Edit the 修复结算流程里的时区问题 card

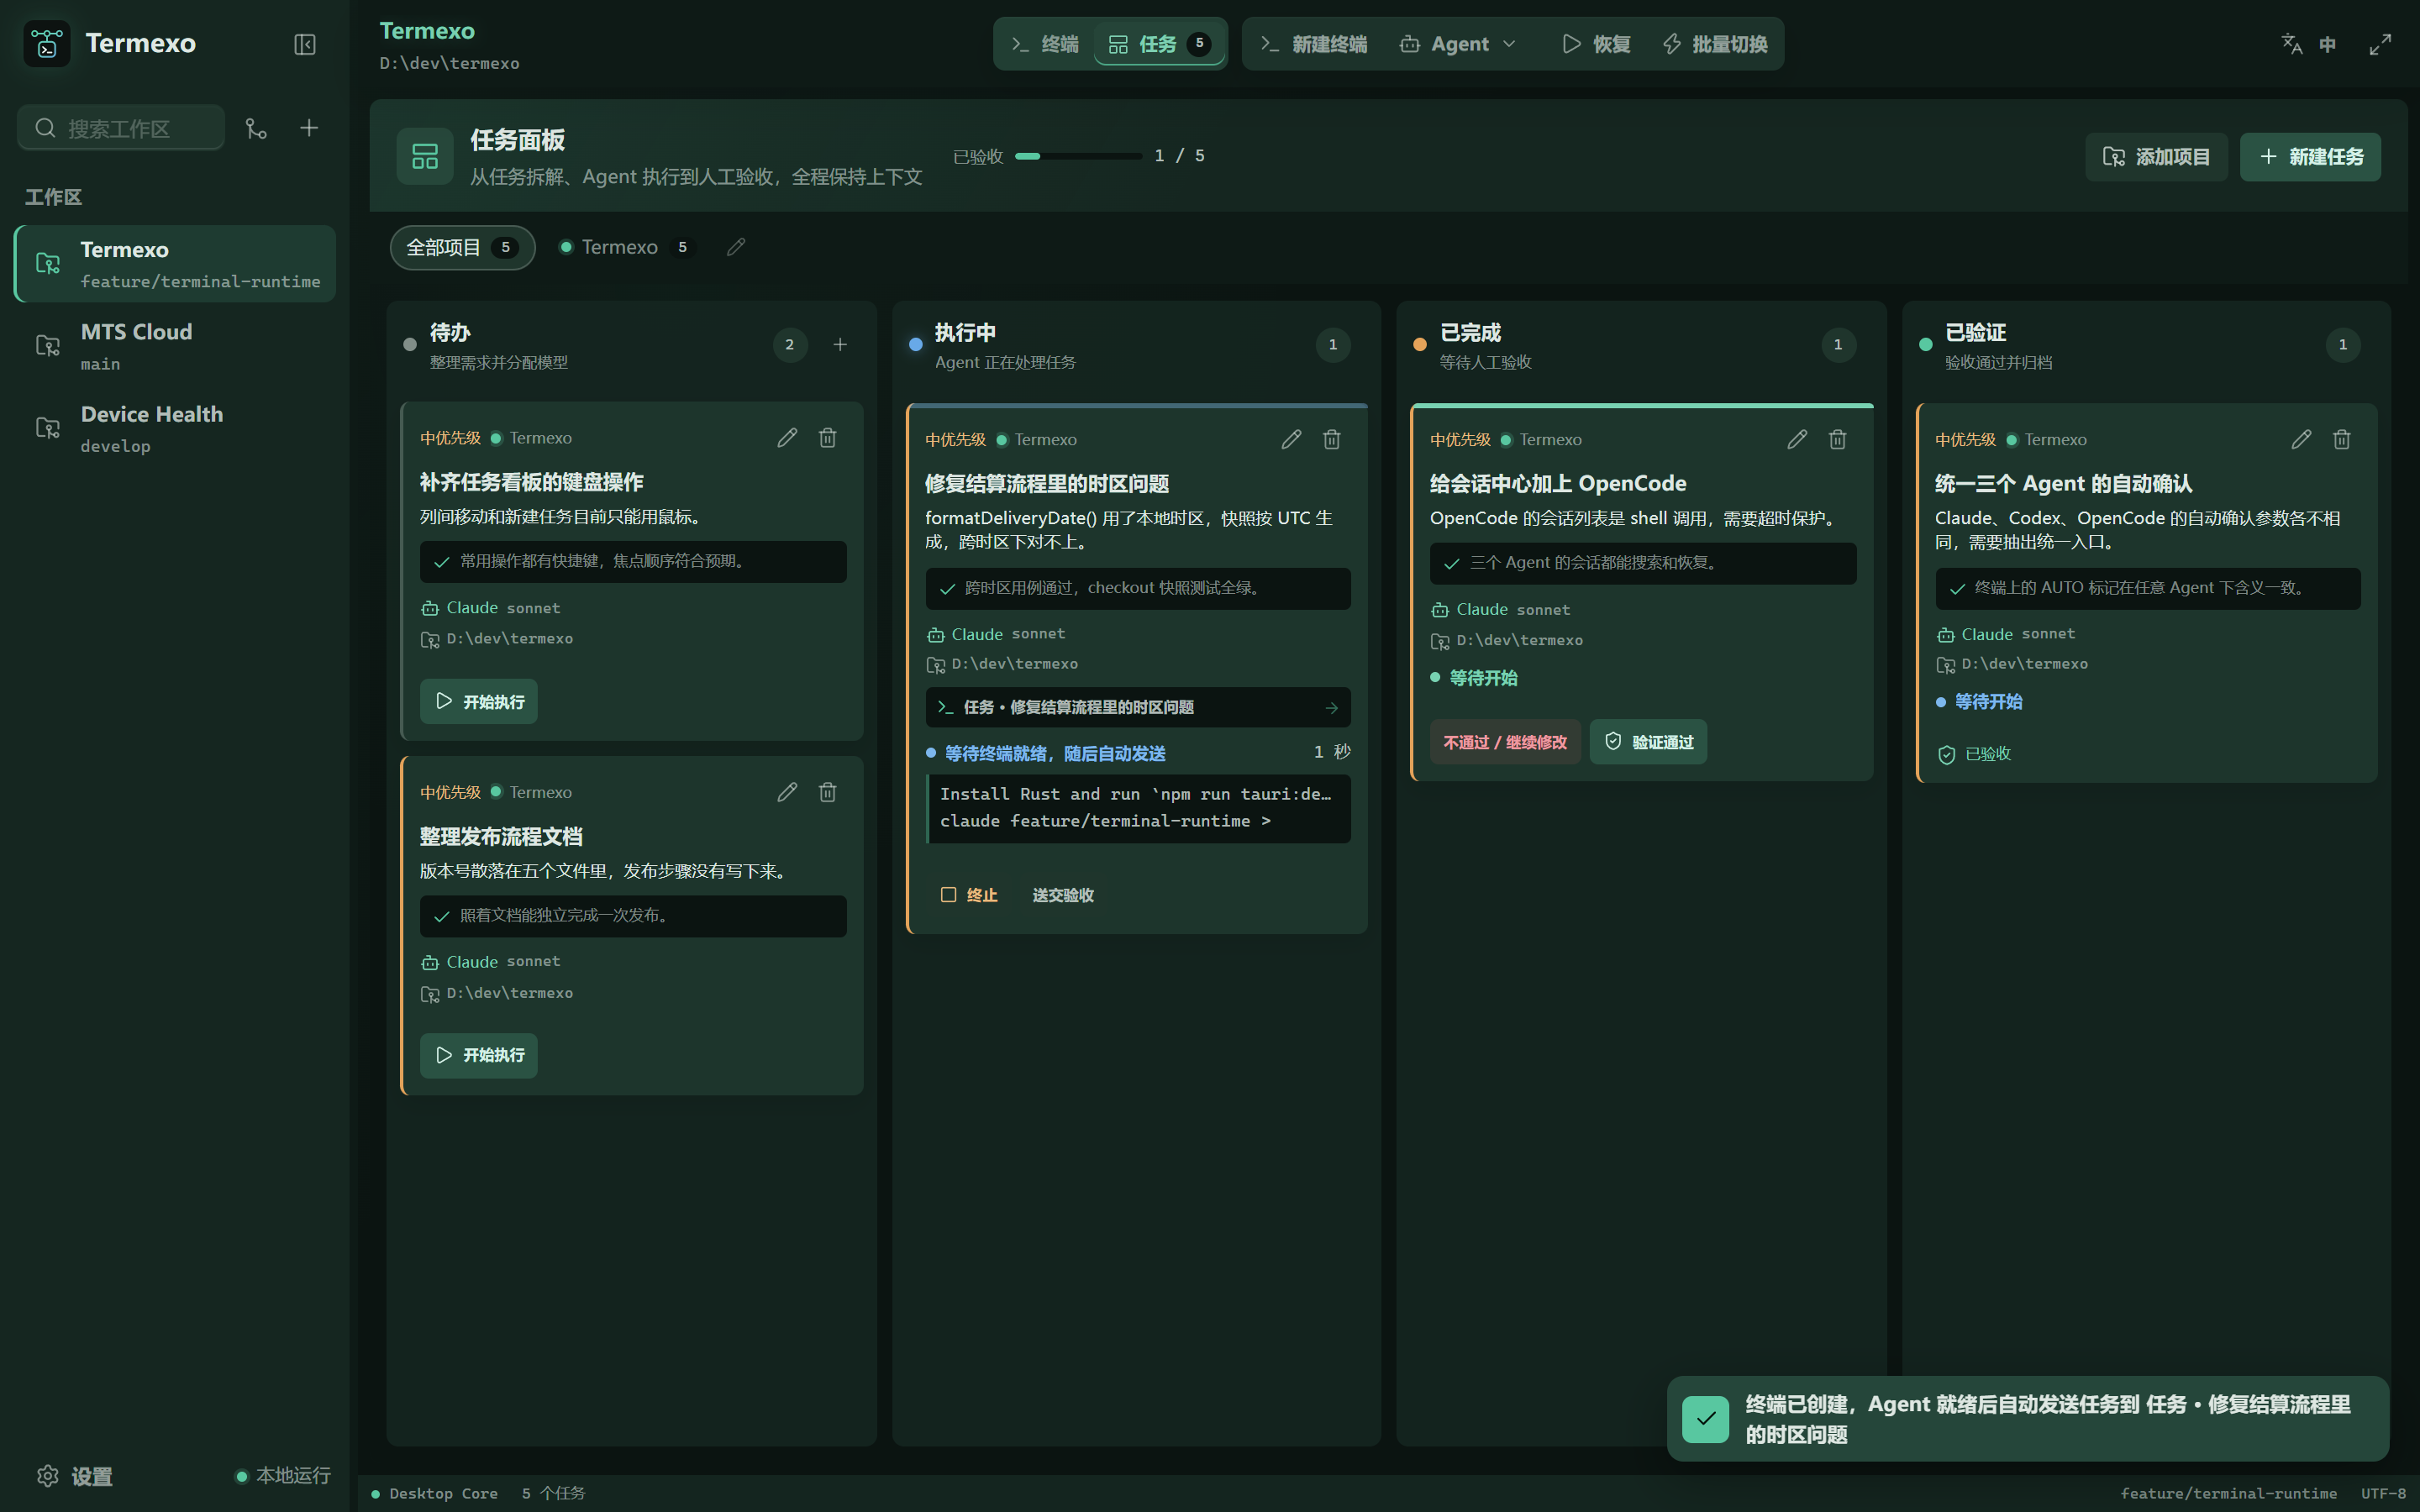coord(1291,440)
